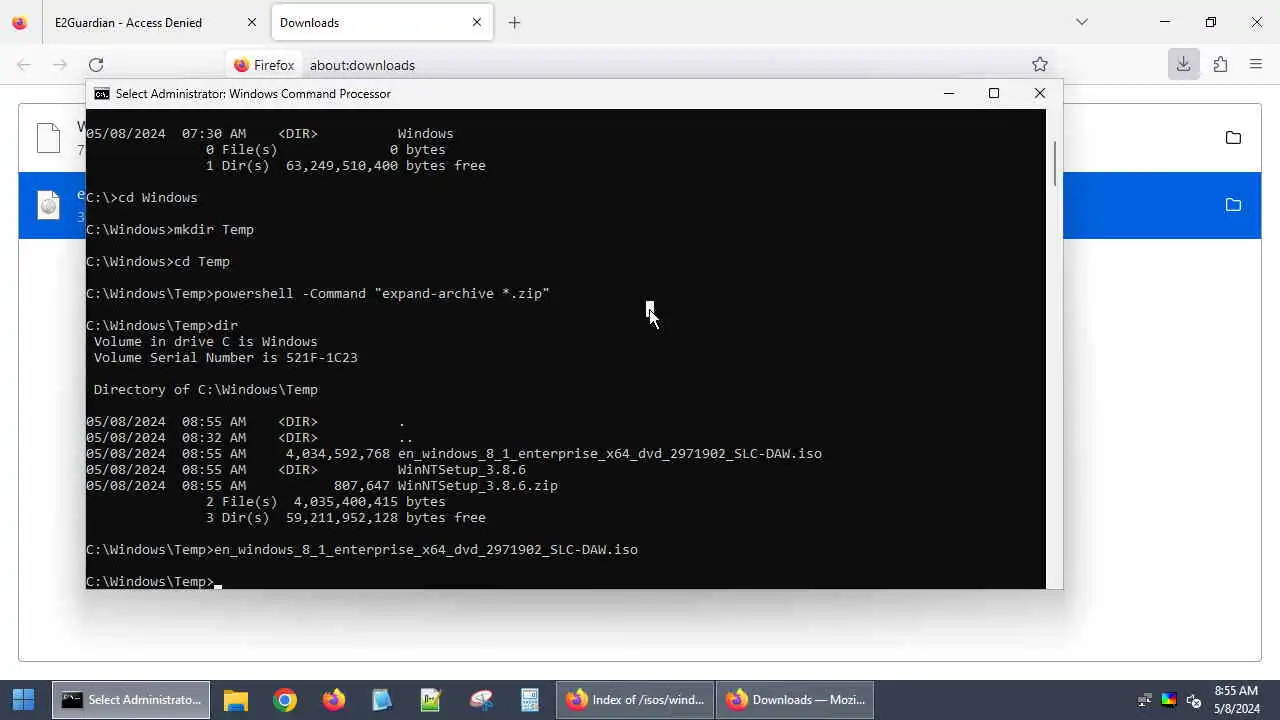Close the E2Guardian - Access Denied tab

pos(252,22)
